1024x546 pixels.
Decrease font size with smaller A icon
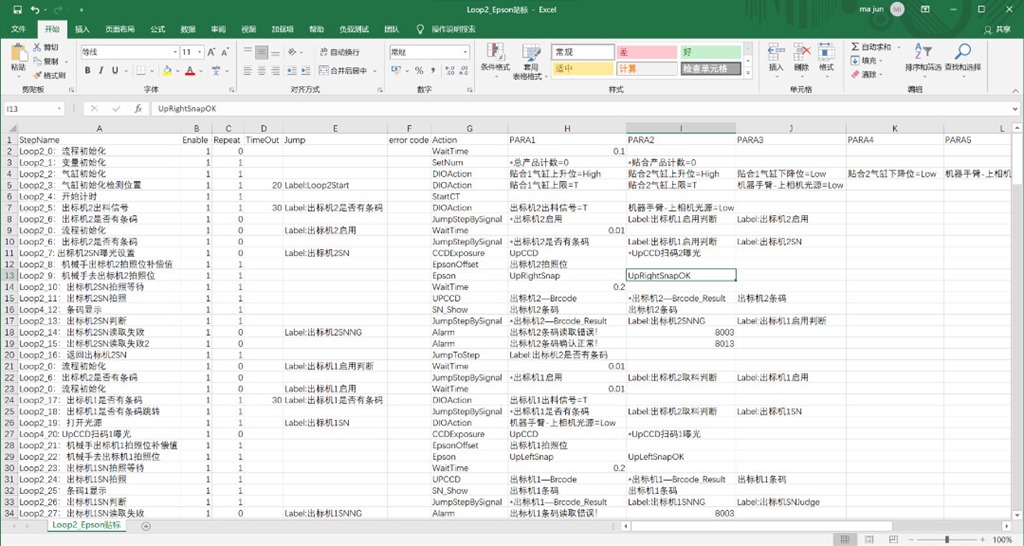225,52
